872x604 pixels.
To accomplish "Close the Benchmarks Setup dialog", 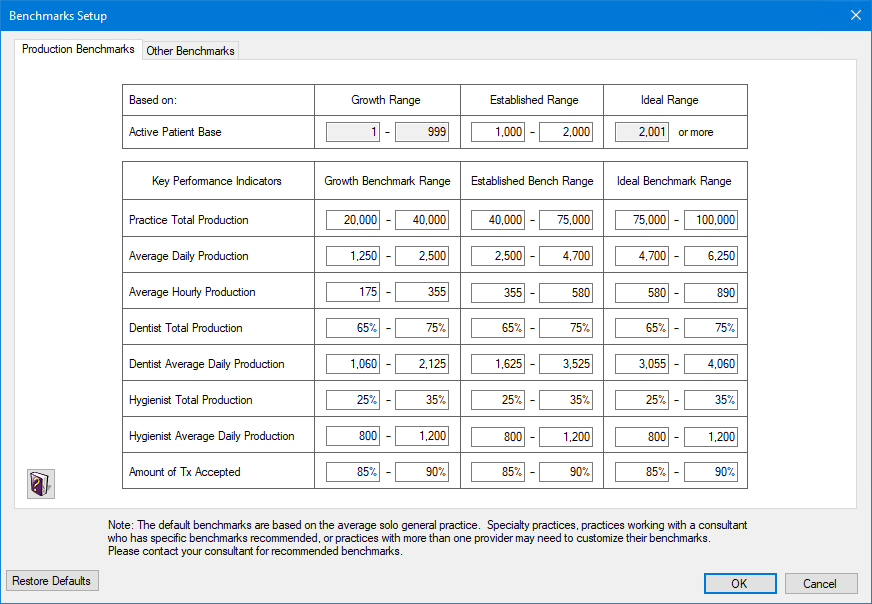I will (x=855, y=15).
